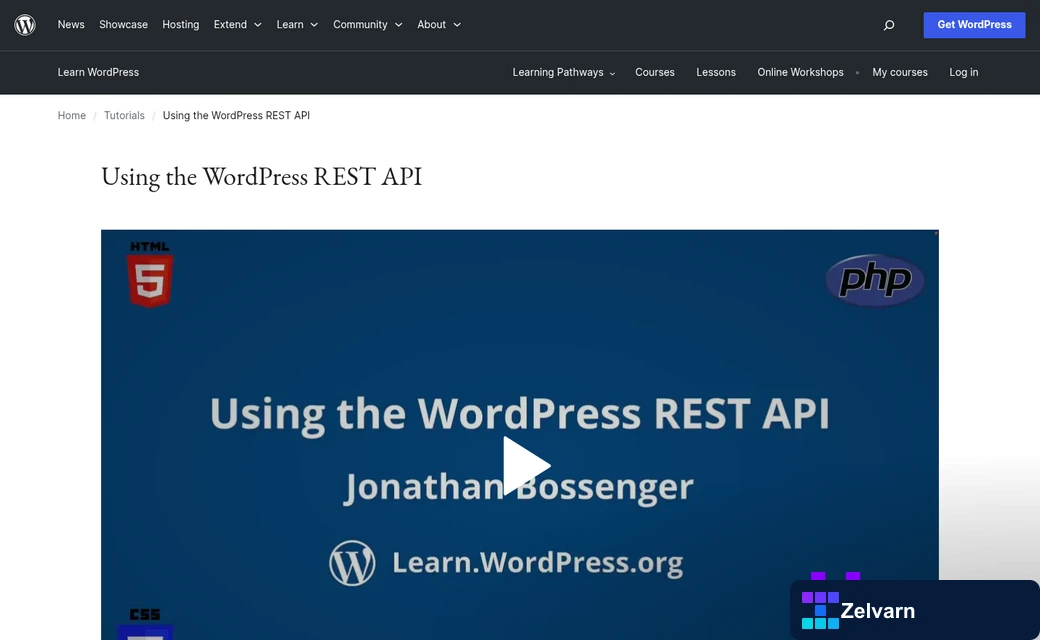Open the Tutorials breadcrumb link
Image resolution: width=1040 pixels, height=640 pixels.
(x=124, y=115)
